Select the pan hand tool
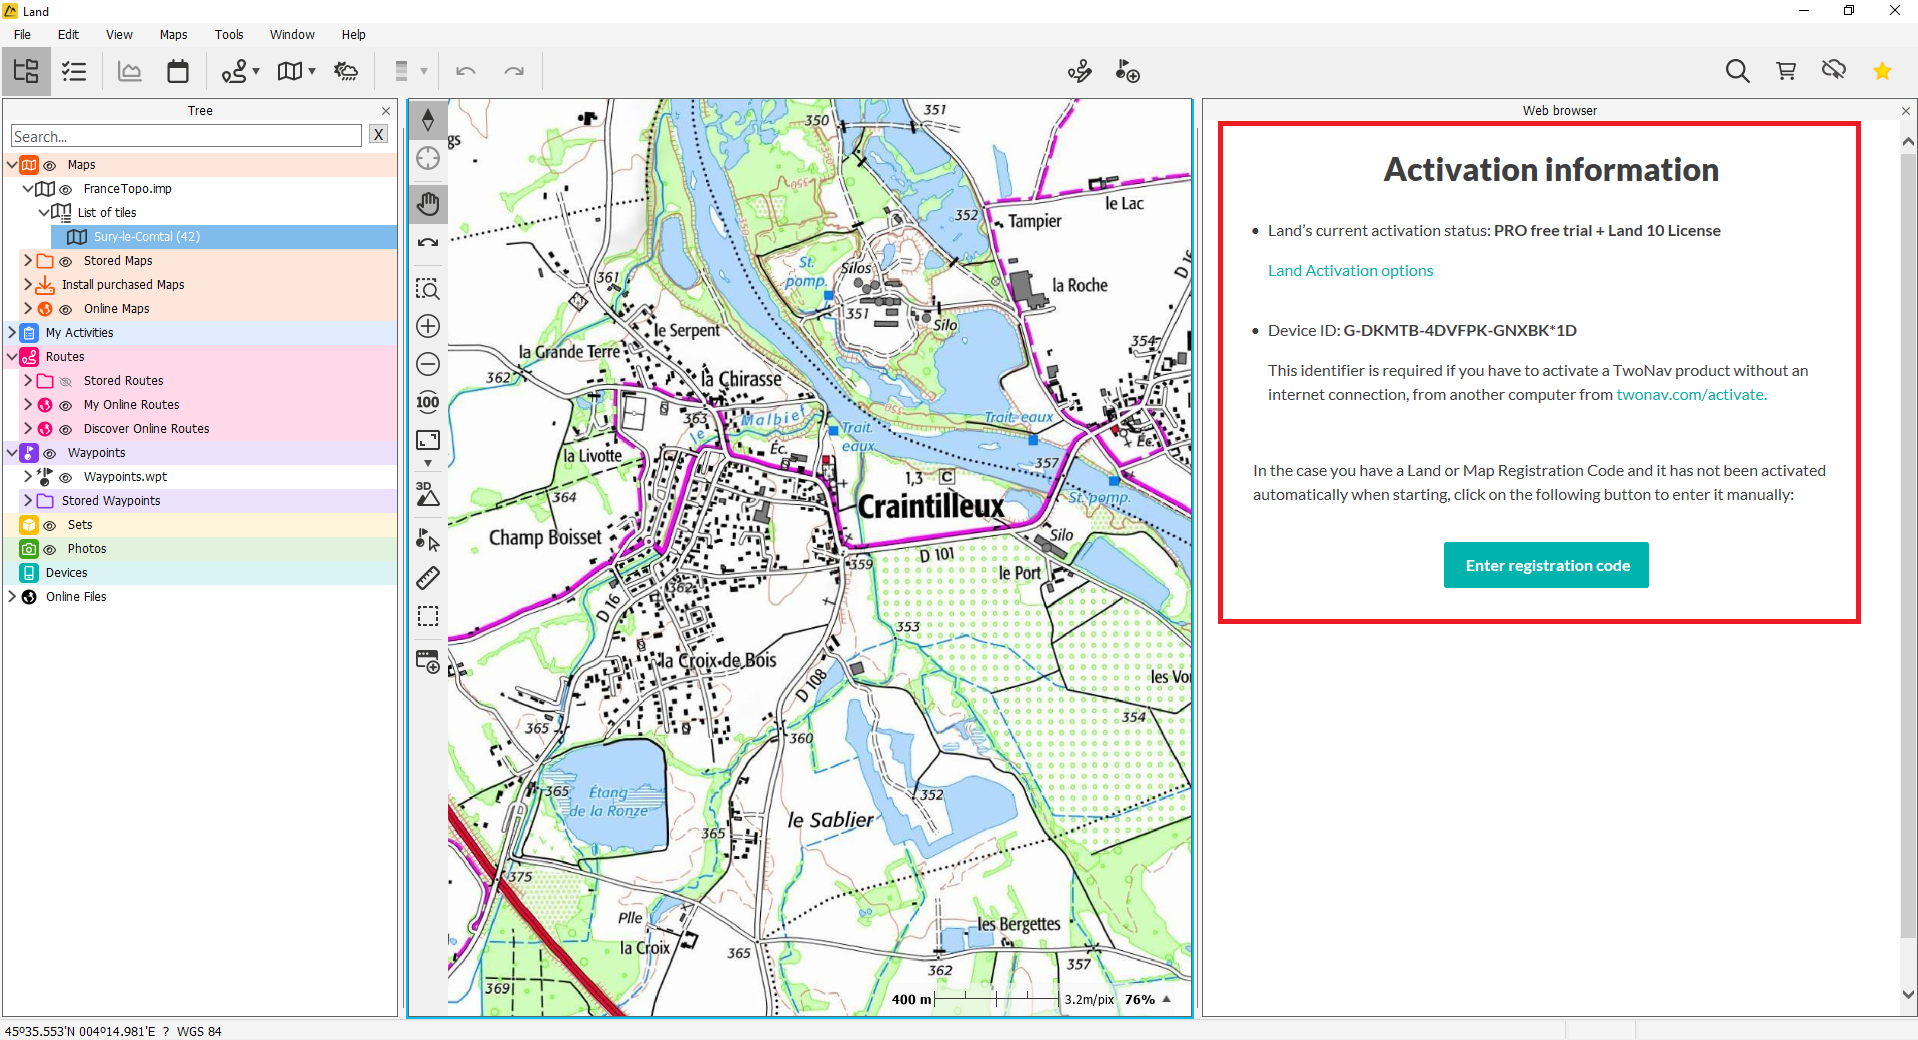Screen dimensions: 1918x1040 (x=428, y=204)
